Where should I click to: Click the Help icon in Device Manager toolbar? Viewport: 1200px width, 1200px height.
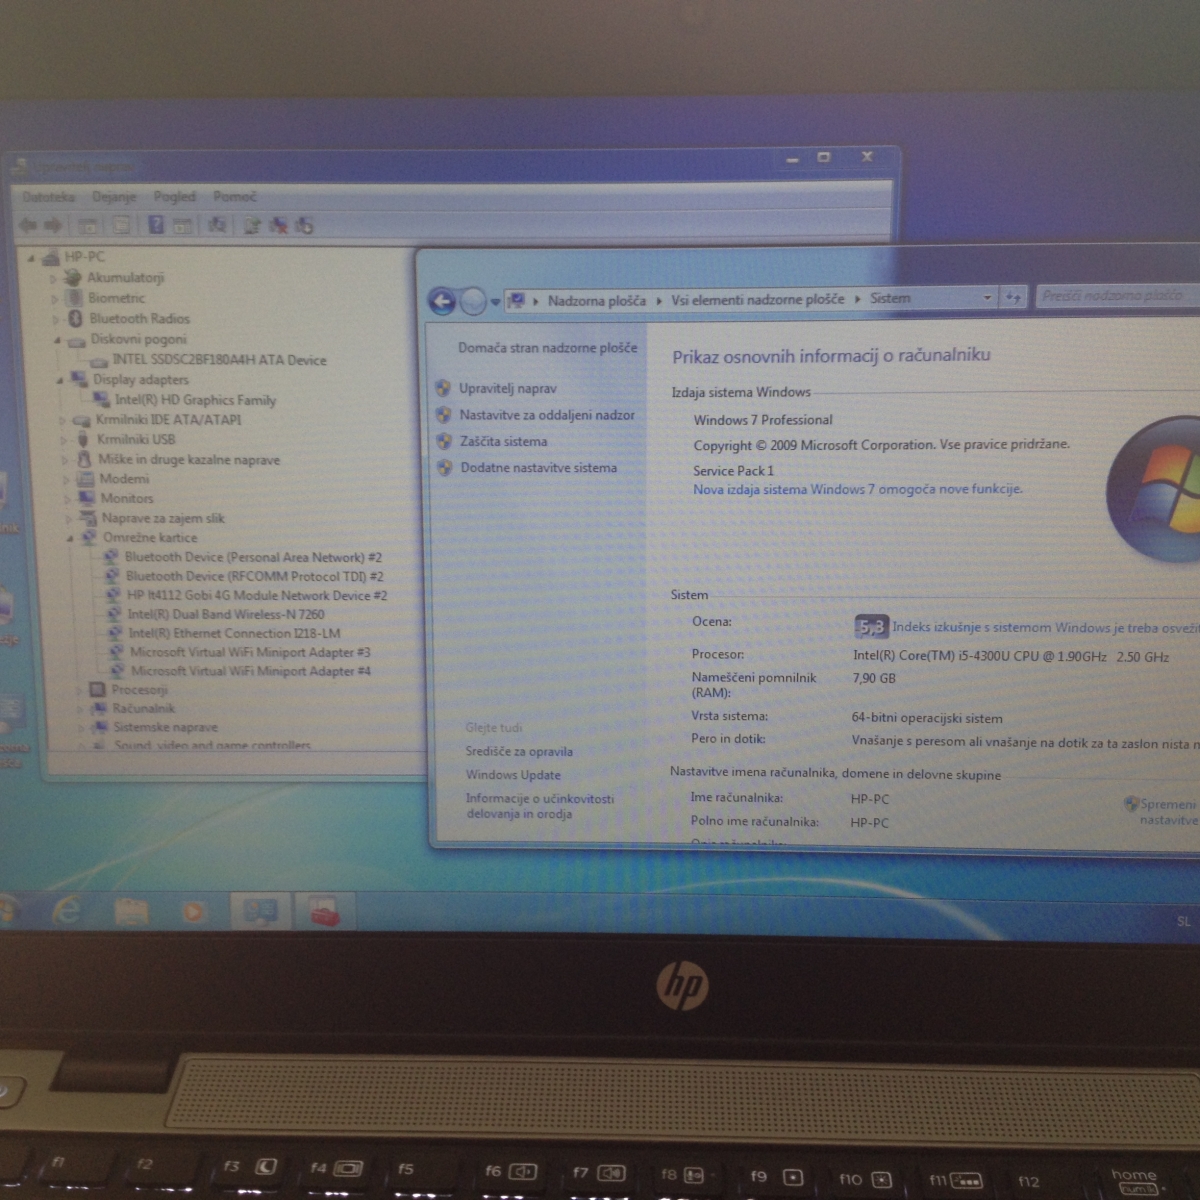click(x=156, y=225)
